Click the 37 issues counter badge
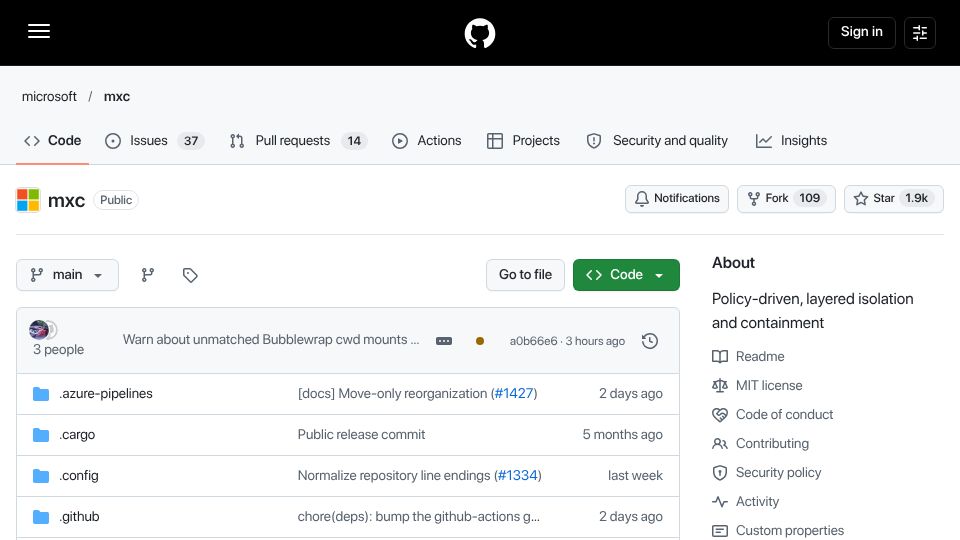 coord(191,141)
